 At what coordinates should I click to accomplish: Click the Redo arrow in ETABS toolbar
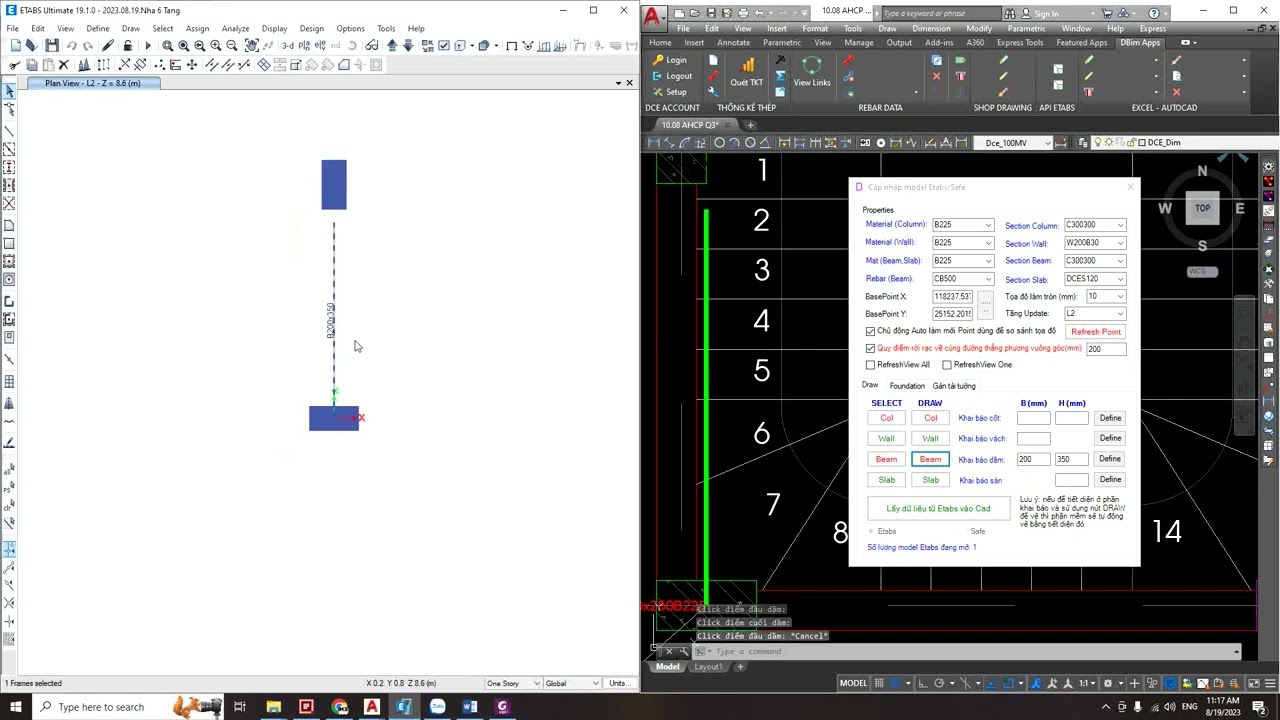point(88,46)
